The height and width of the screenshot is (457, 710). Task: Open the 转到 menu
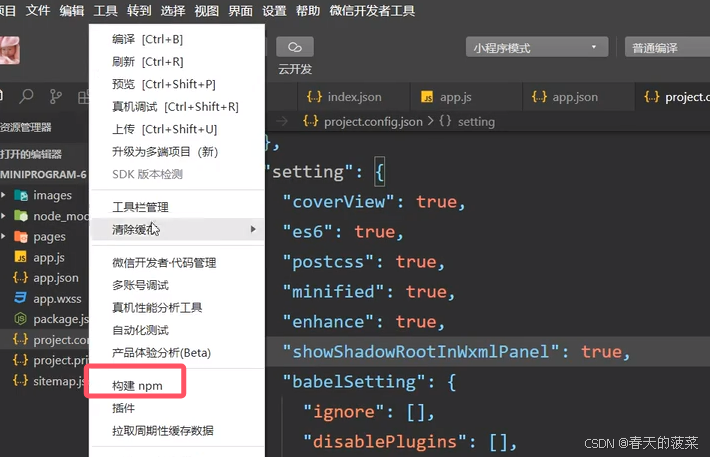click(x=139, y=10)
